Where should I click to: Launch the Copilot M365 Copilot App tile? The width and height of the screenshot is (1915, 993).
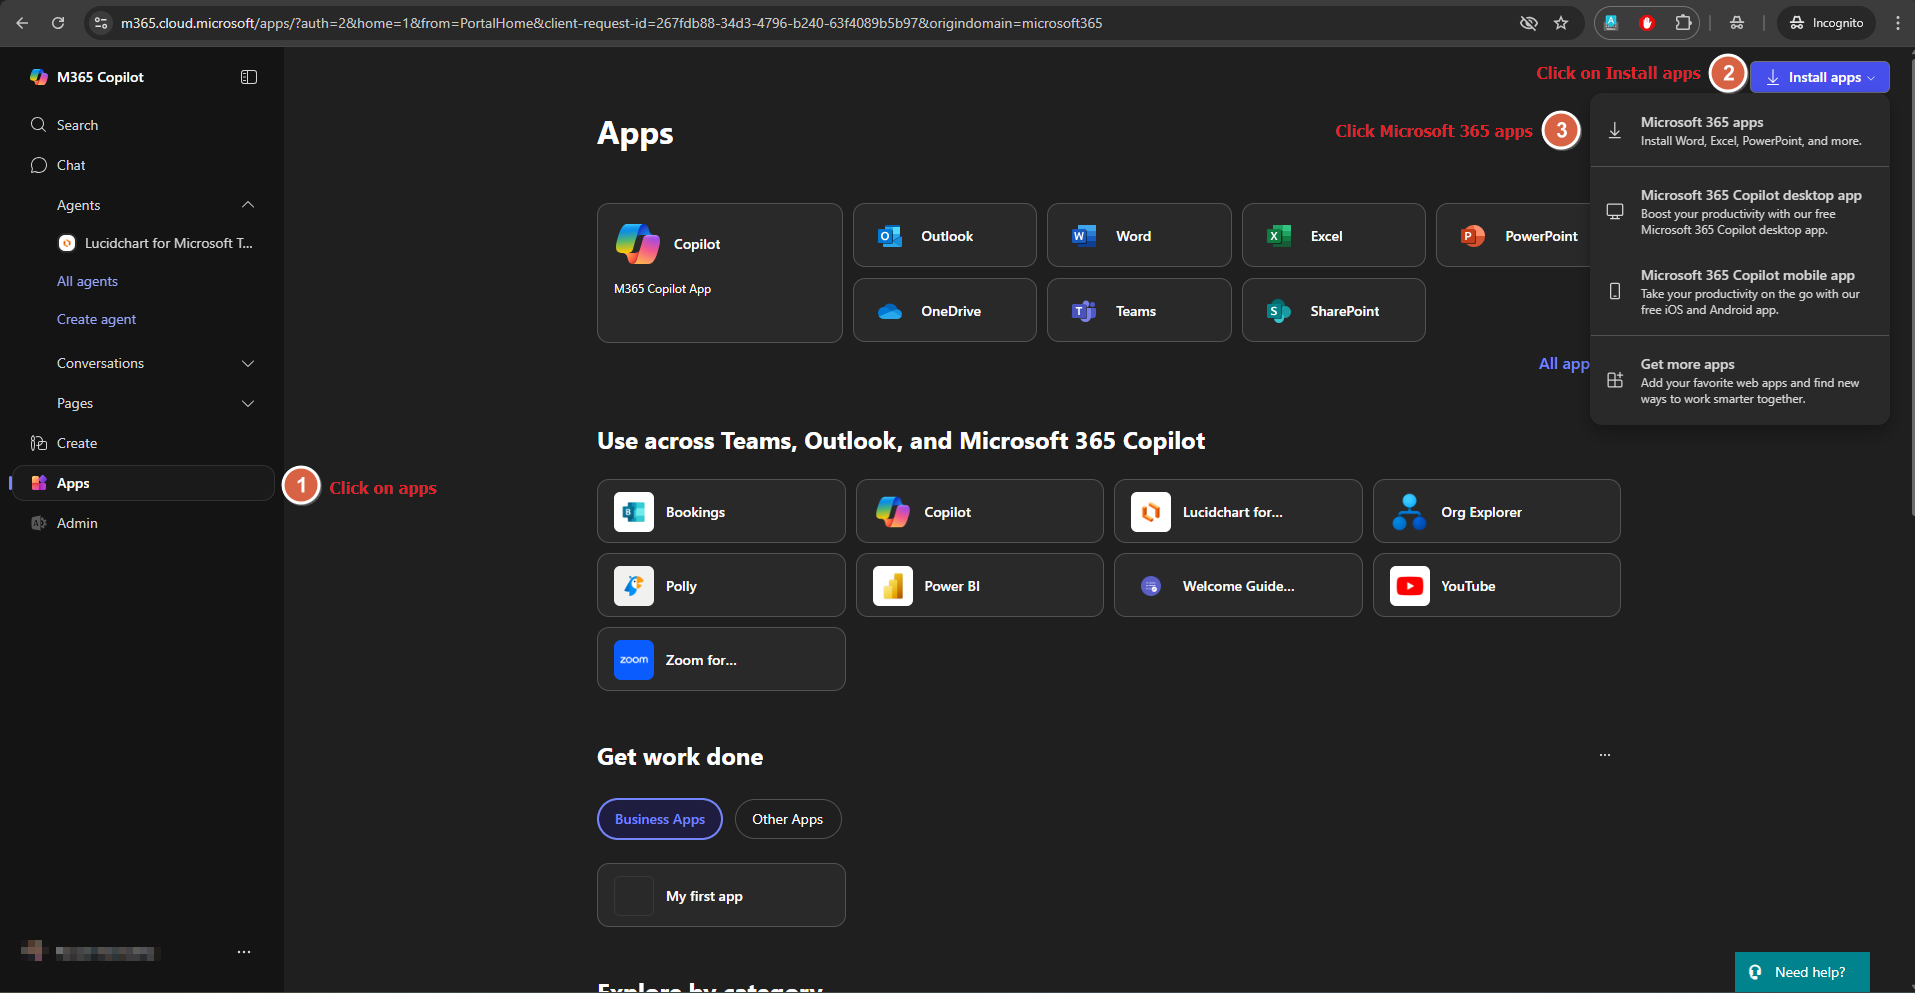720,273
